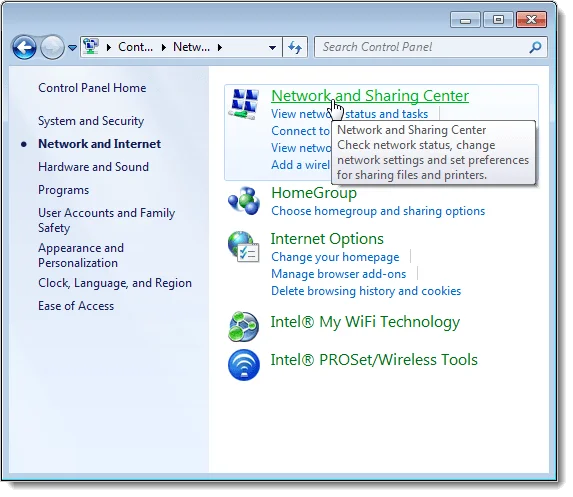Open User Accounts and Family Safety
The width and height of the screenshot is (573, 497).
(x=107, y=220)
